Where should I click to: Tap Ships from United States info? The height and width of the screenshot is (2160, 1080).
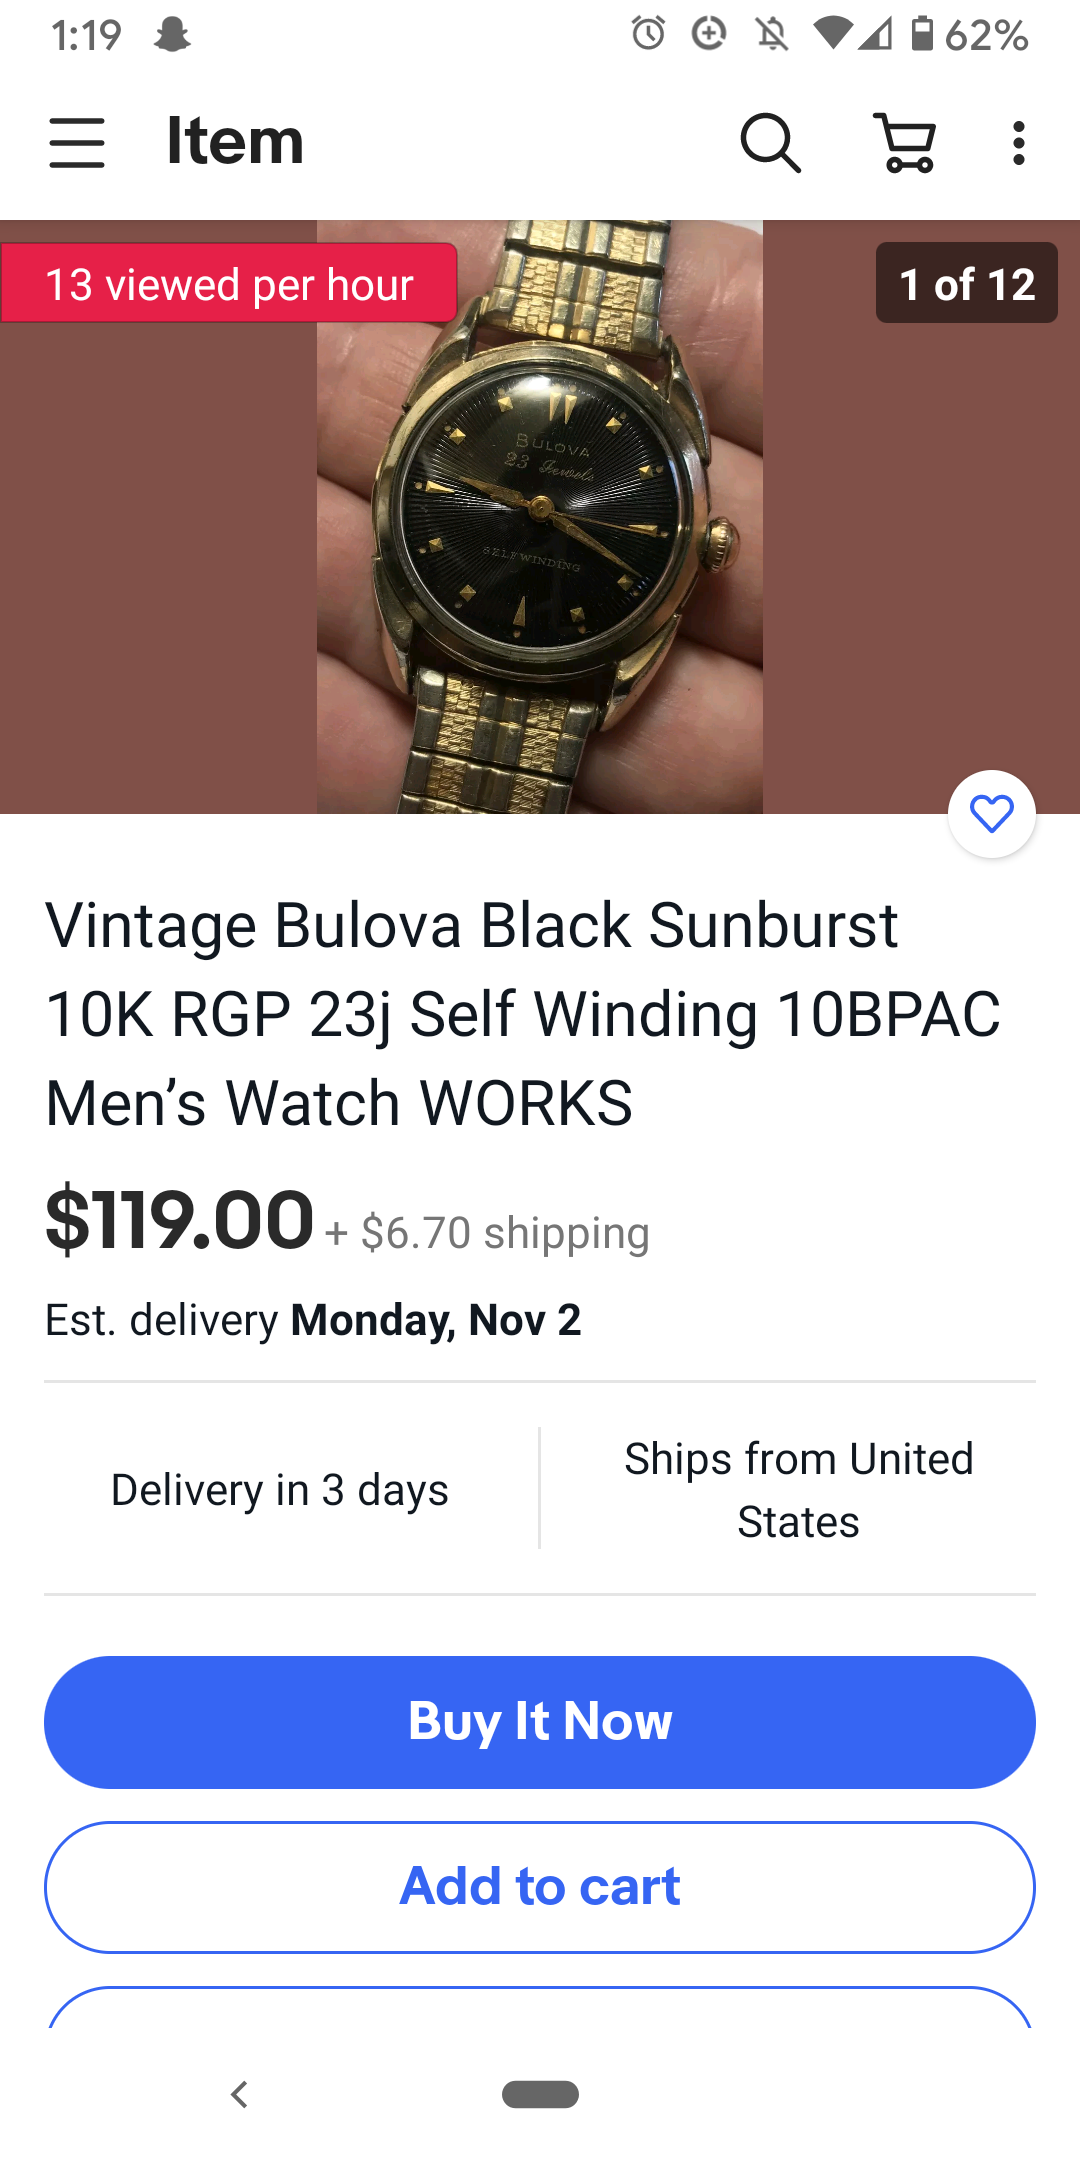(x=798, y=1490)
